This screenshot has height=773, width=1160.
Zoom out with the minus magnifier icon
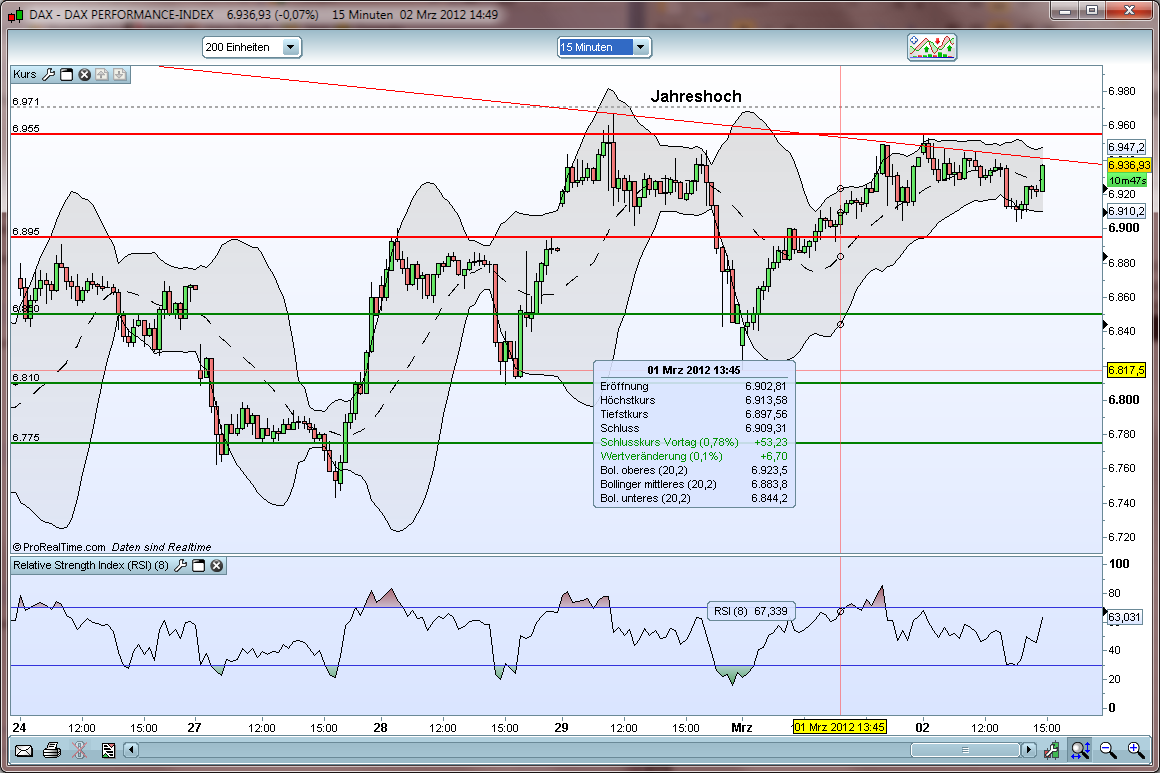1108,750
